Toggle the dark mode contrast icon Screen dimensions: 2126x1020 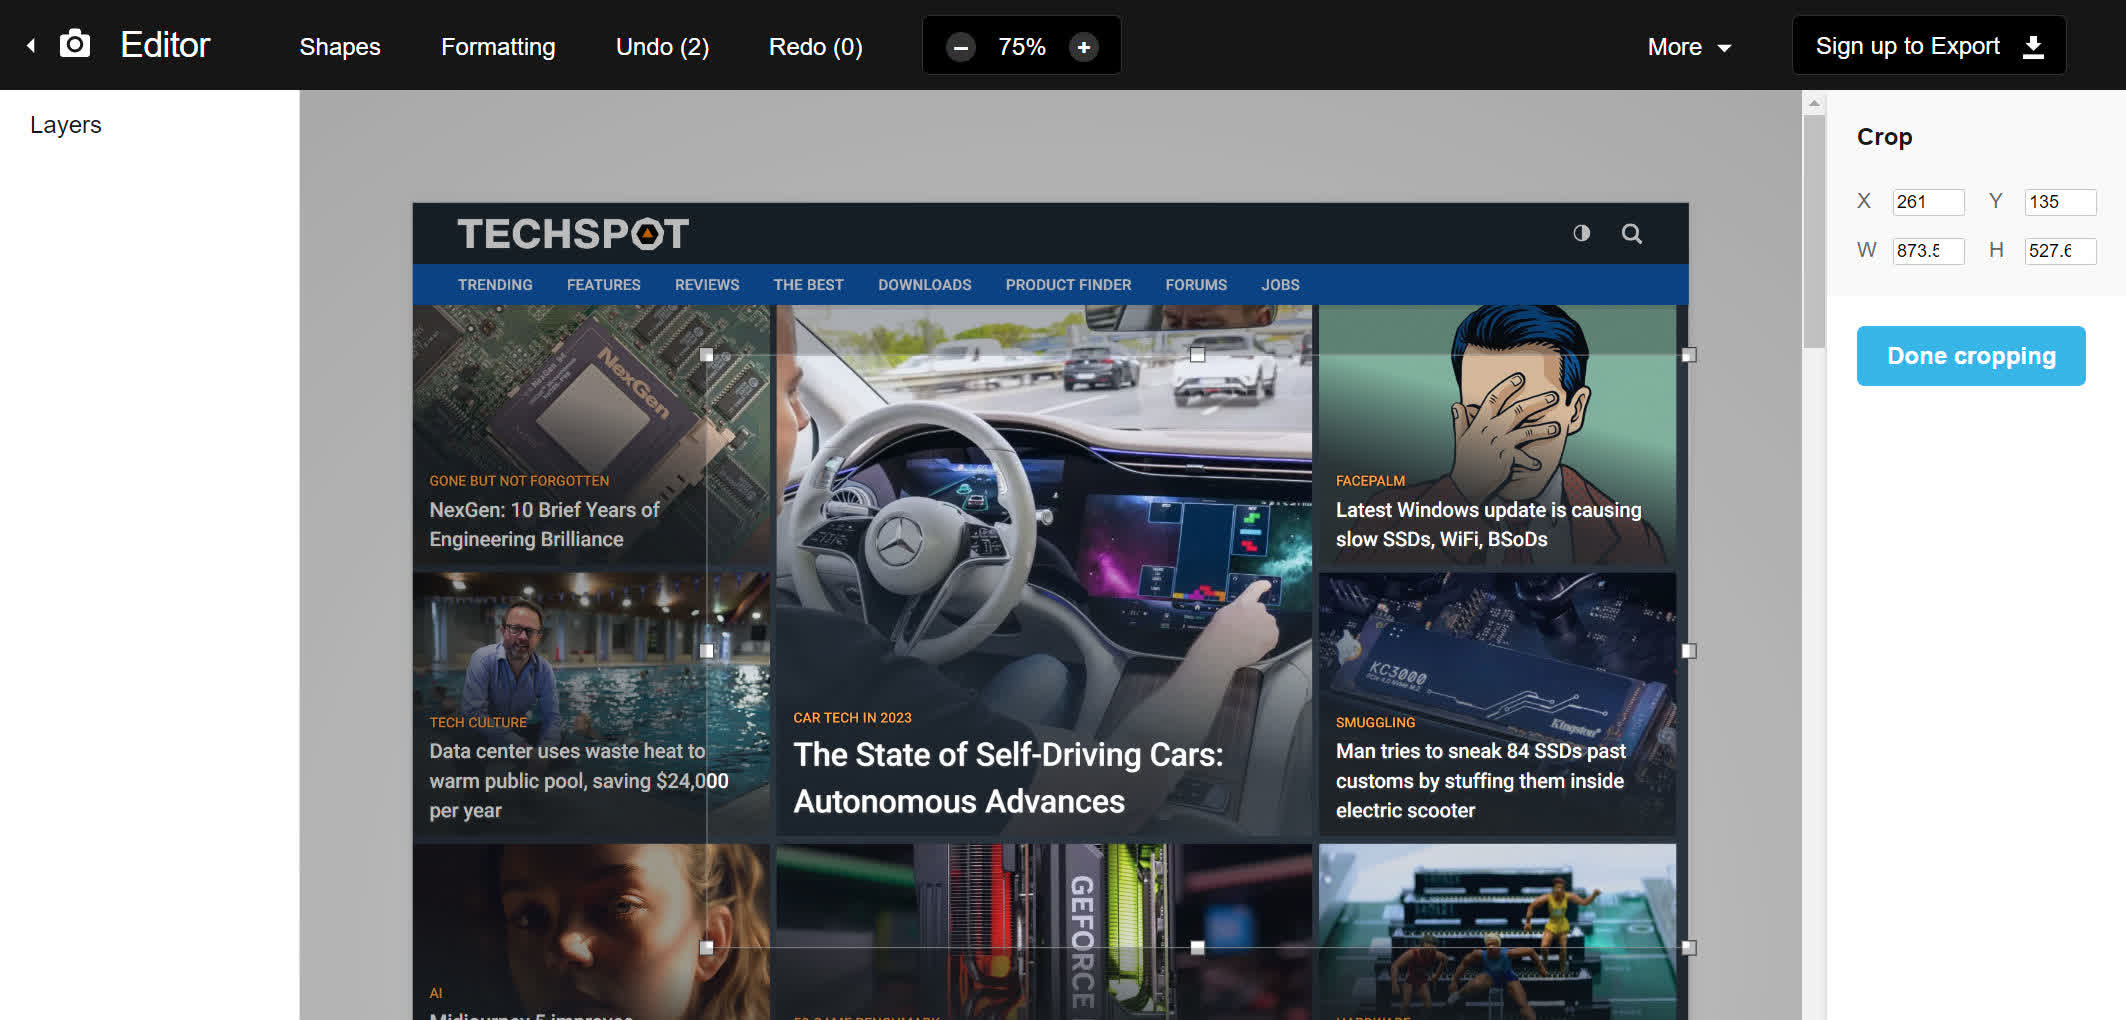tap(1581, 234)
